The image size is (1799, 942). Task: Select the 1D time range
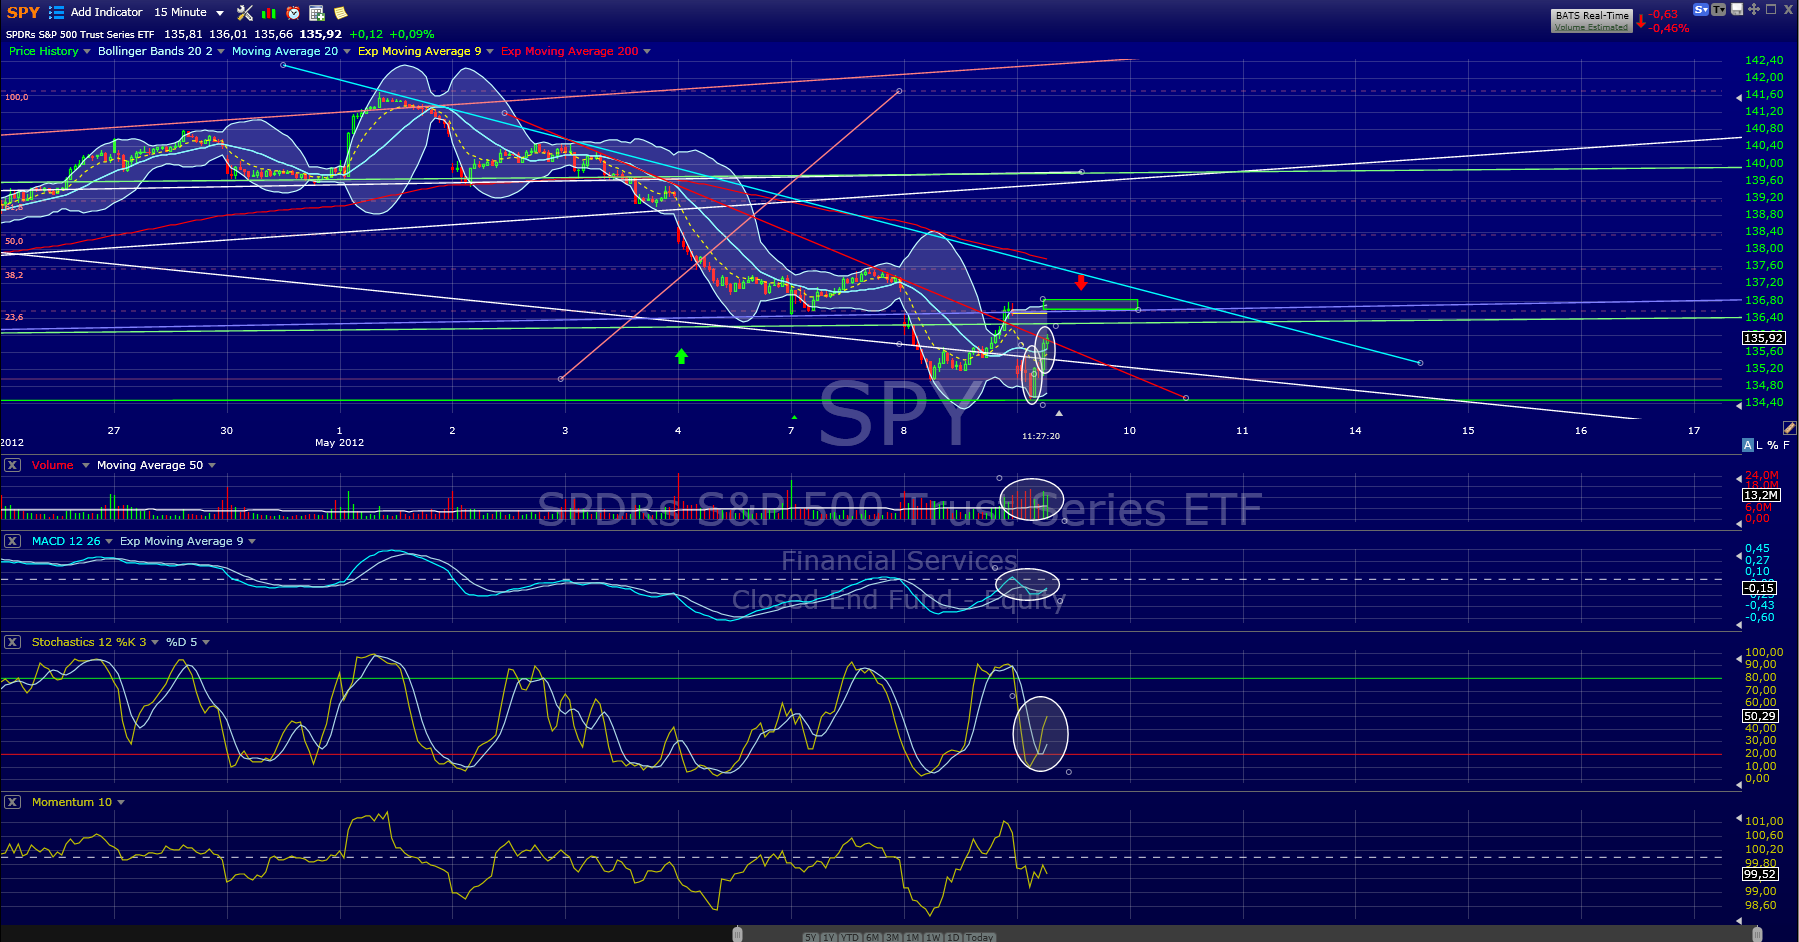[953, 937]
